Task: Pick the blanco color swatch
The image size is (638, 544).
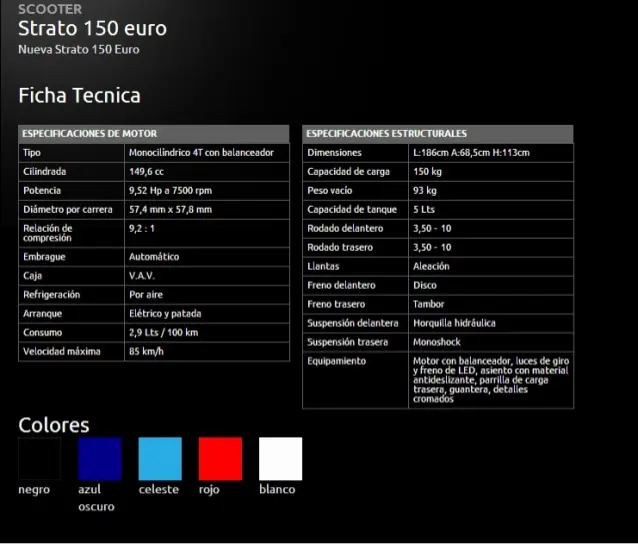Action: [x=280, y=459]
